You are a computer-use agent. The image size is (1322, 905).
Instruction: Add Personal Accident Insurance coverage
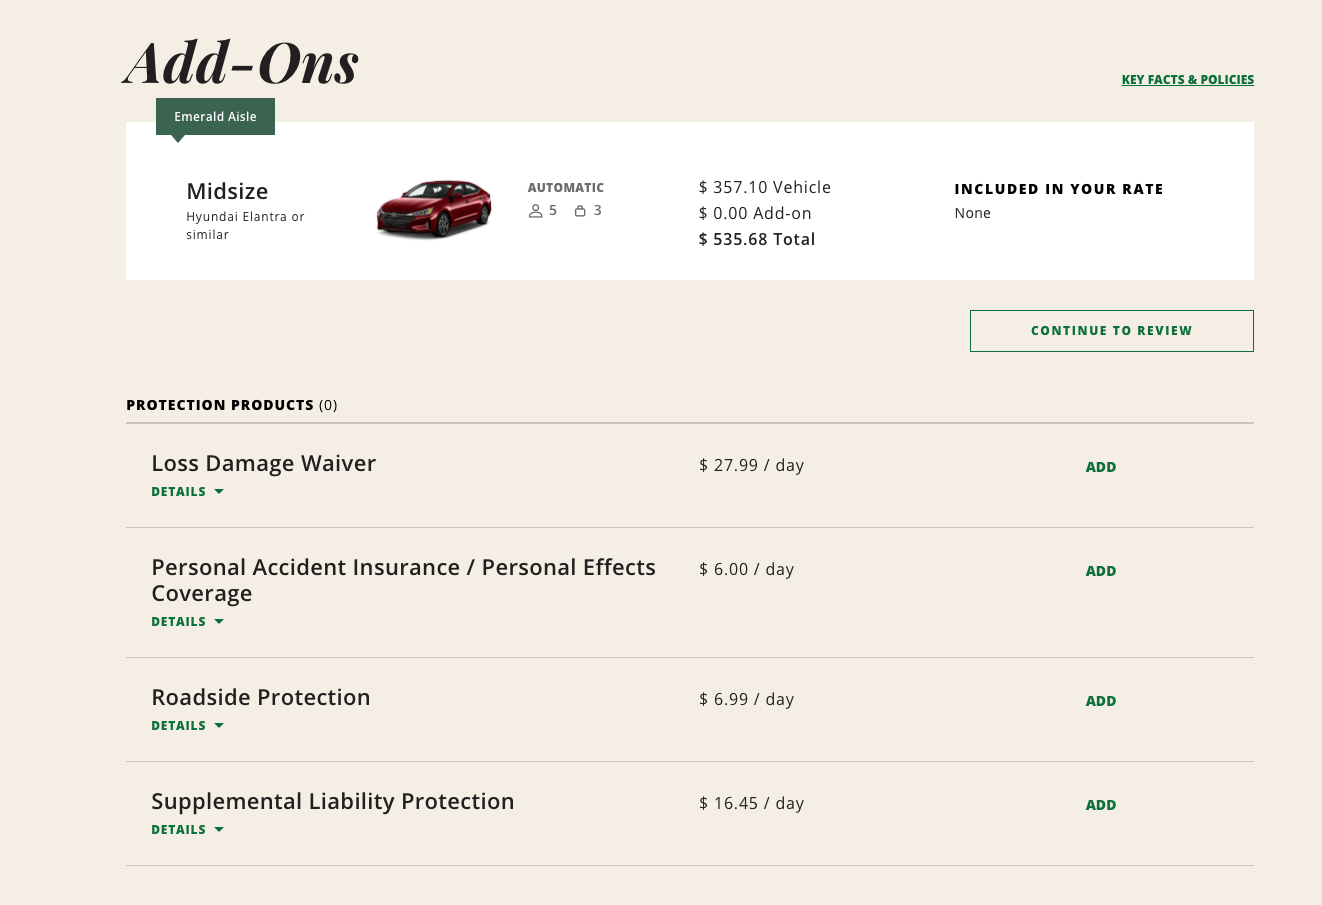click(x=1100, y=571)
